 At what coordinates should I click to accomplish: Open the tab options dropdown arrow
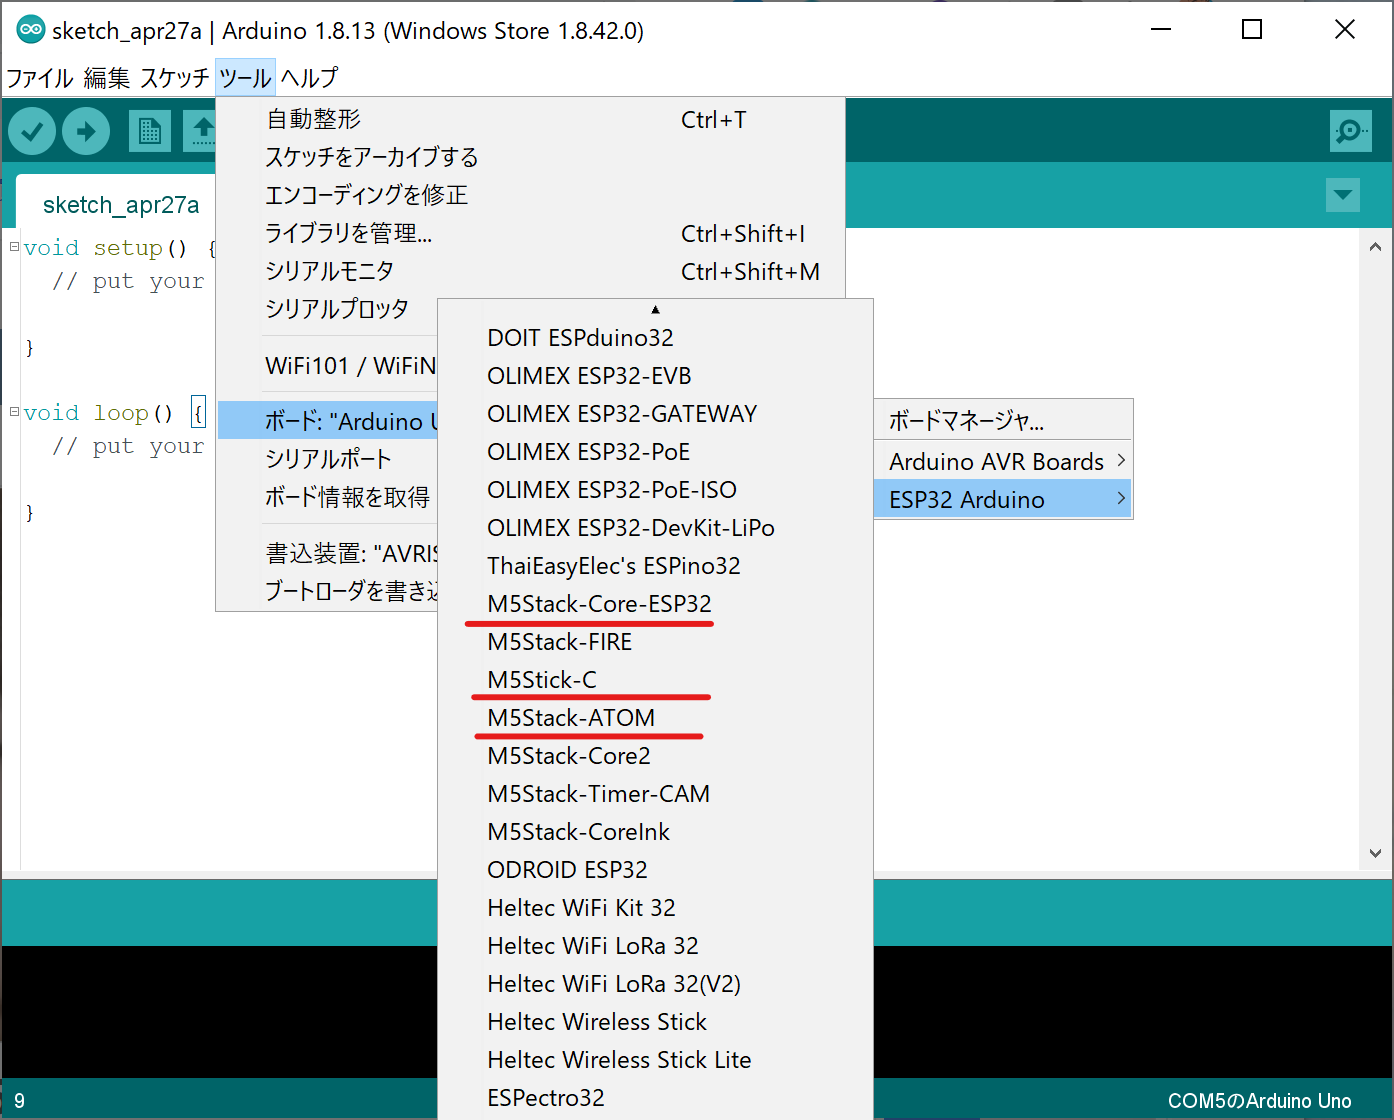1343,195
